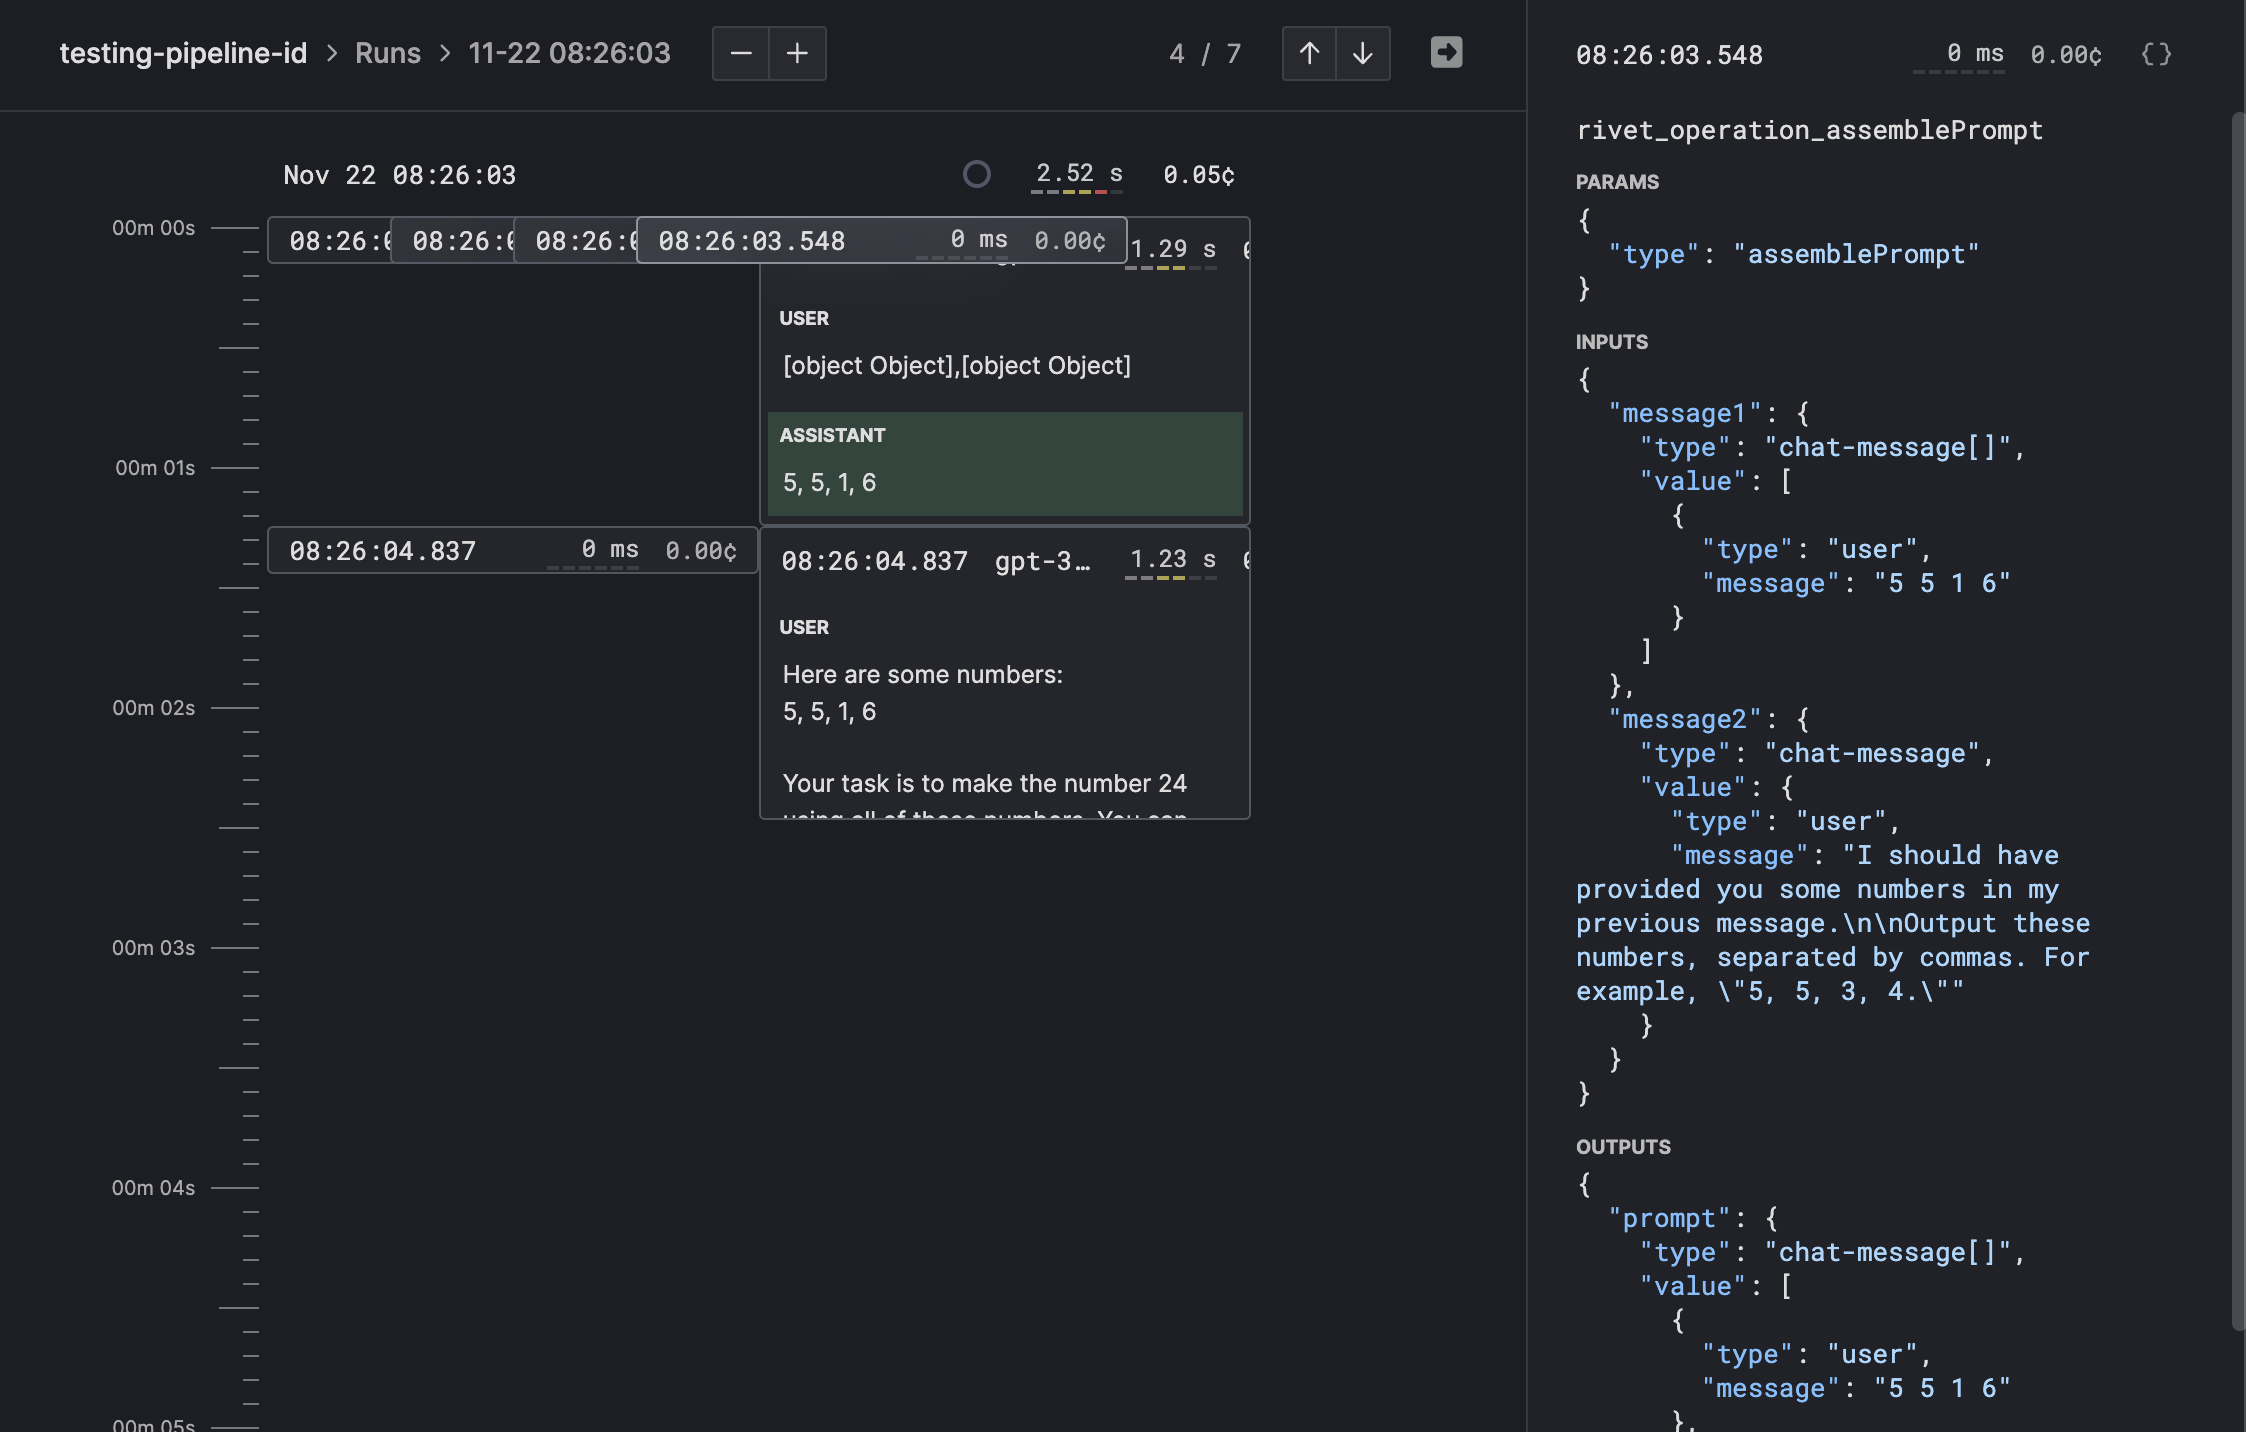The width and height of the screenshot is (2246, 1432).
Task: Click the PARAMS section heading
Action: [1617, 182]
